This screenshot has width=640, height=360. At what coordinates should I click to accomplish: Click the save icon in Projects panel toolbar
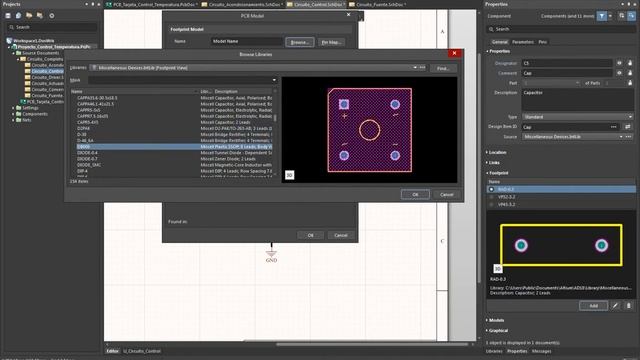pyautogui.click(x=8, y=16)
